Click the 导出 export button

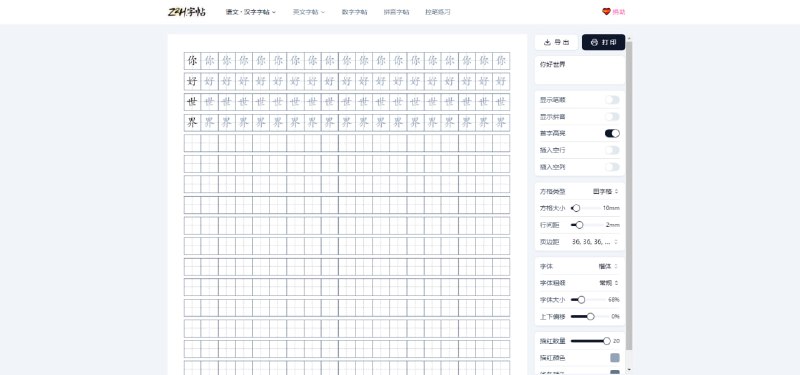point(556,42)
